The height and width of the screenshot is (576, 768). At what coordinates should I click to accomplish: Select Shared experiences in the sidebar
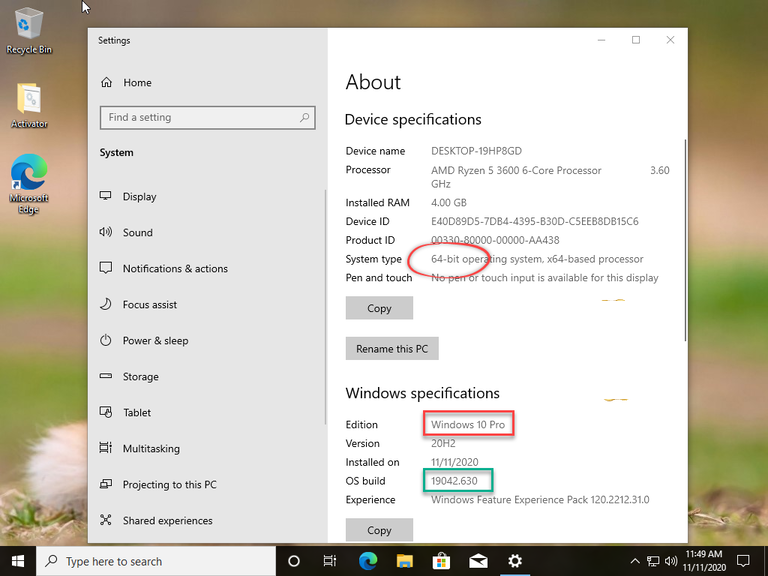(168, 520)
